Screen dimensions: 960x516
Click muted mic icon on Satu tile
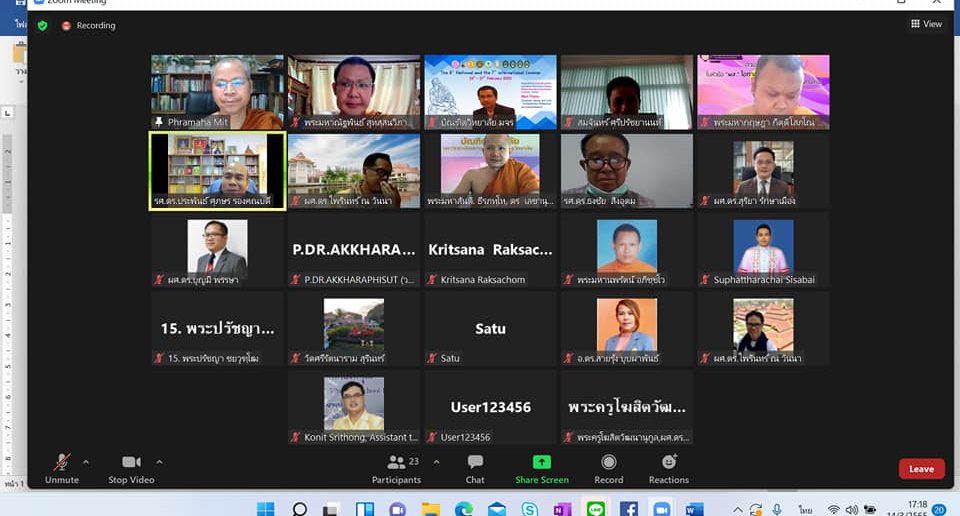pos(432,358)
